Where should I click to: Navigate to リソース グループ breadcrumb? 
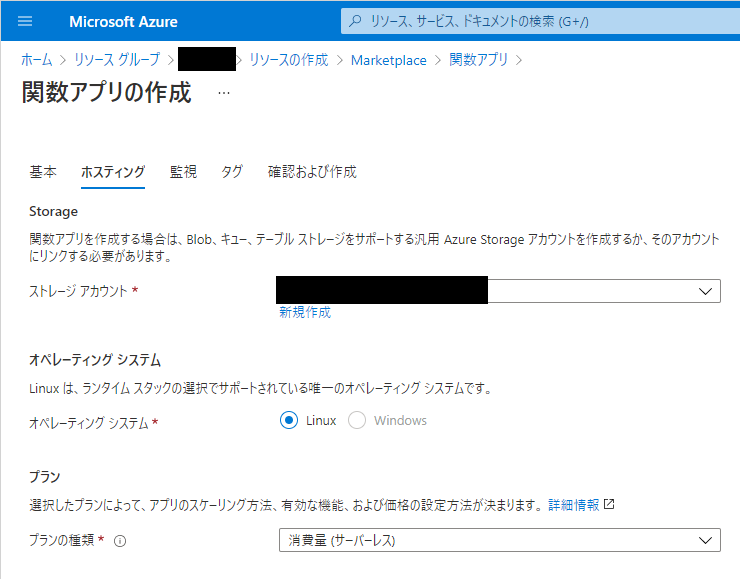(117, 60)
